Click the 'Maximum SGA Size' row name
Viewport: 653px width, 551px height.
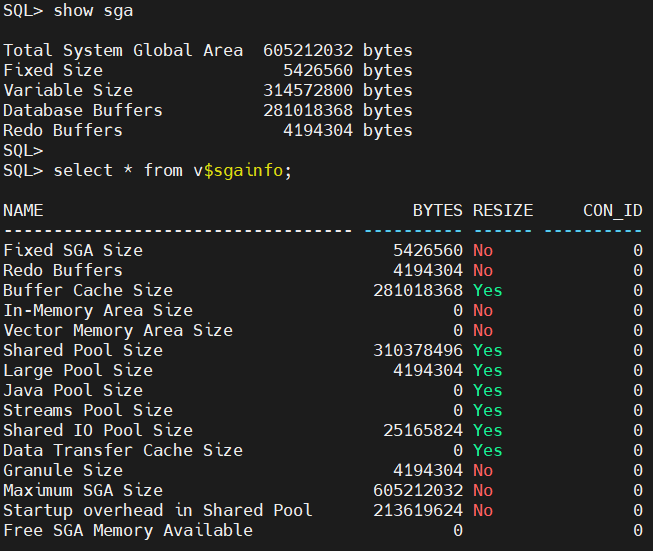point(83,490)
